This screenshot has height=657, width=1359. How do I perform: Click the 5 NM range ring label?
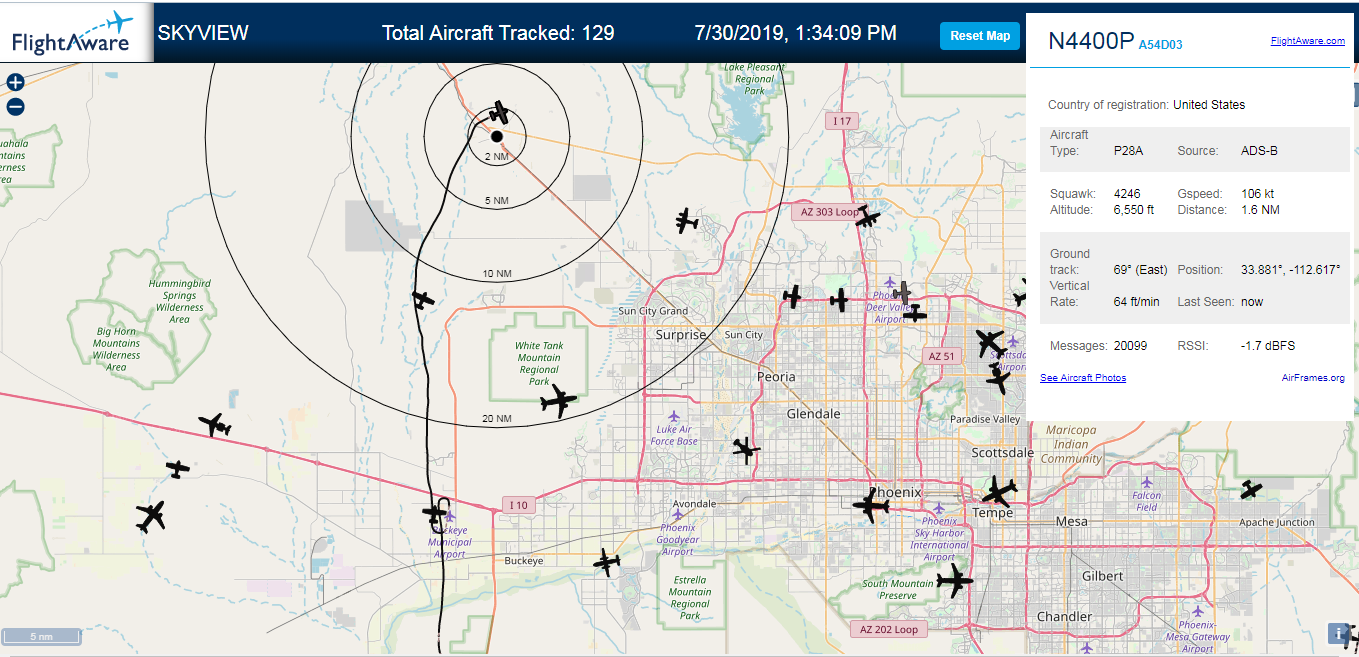coord(496,201)
